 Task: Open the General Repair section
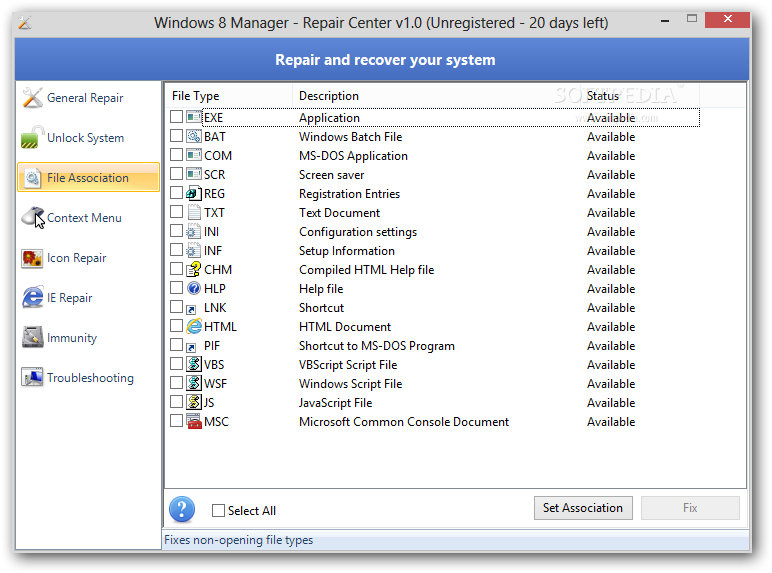[x=88, y=97]
